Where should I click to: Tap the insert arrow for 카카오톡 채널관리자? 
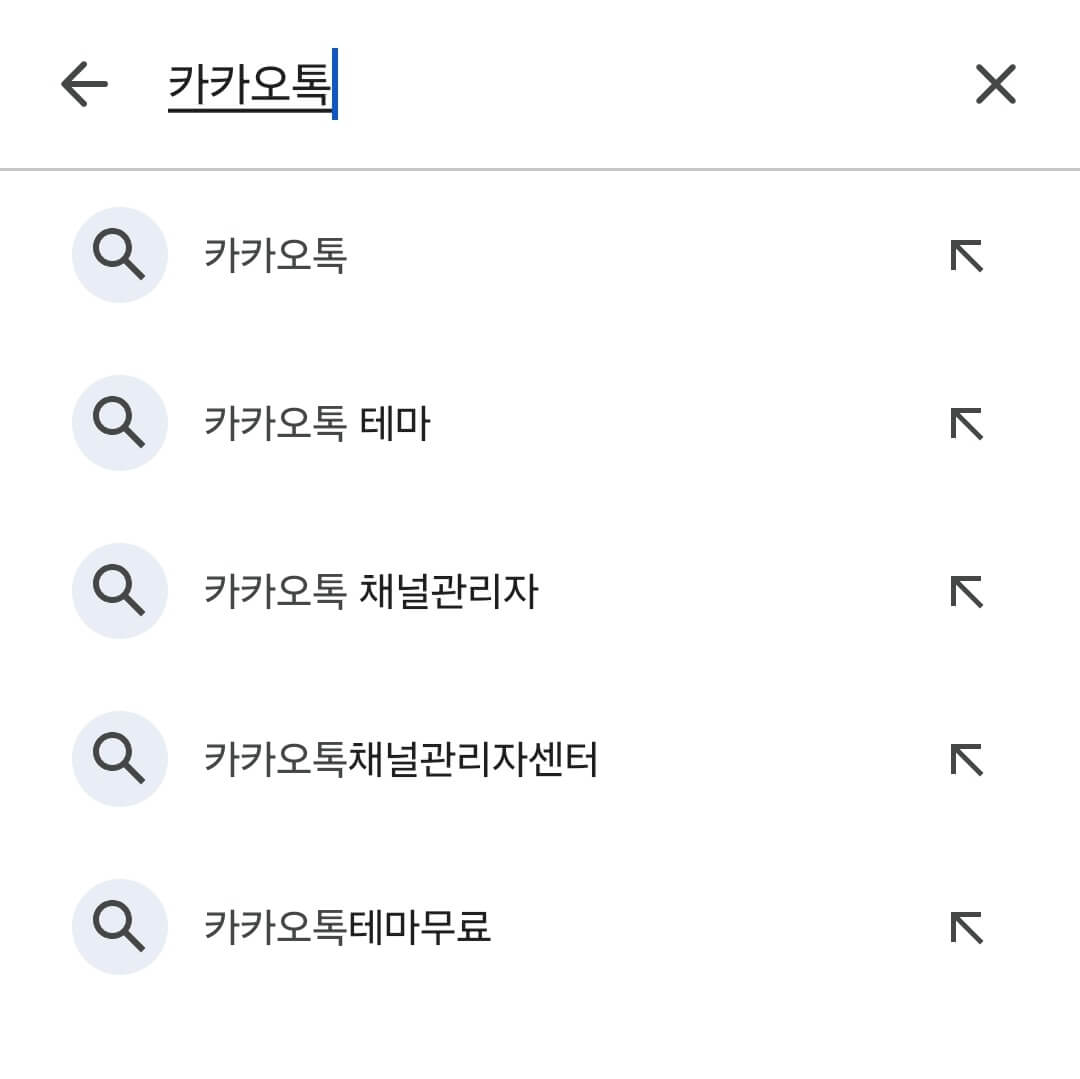[963, 590]
